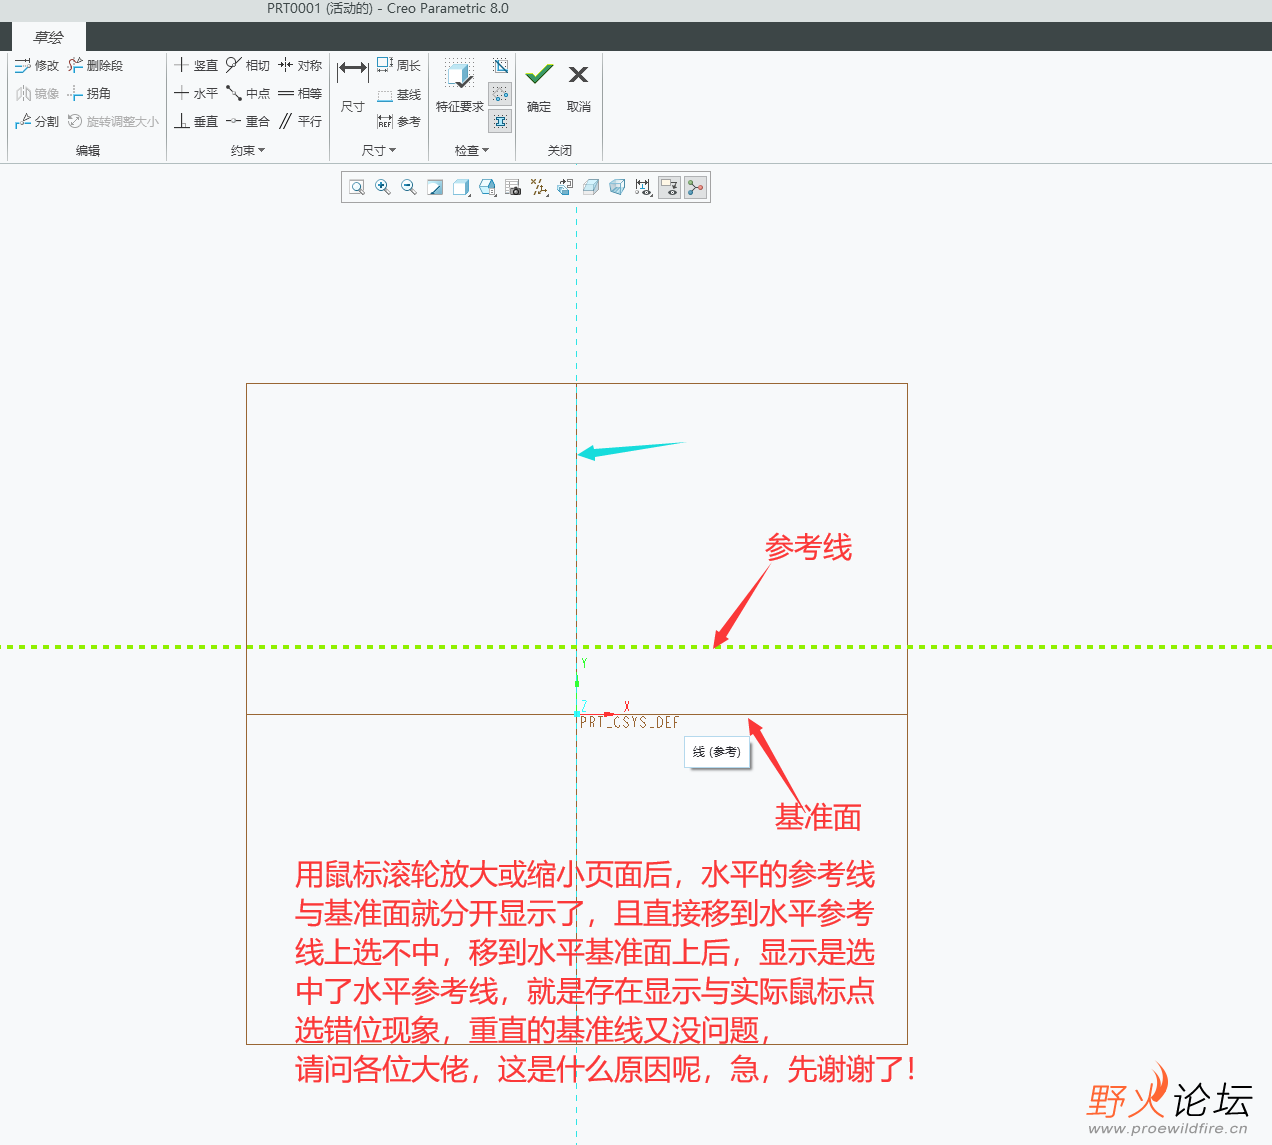
Task: Cancel sketch with 取消 (Cancel) X
Action: click(x=578, y=85)
